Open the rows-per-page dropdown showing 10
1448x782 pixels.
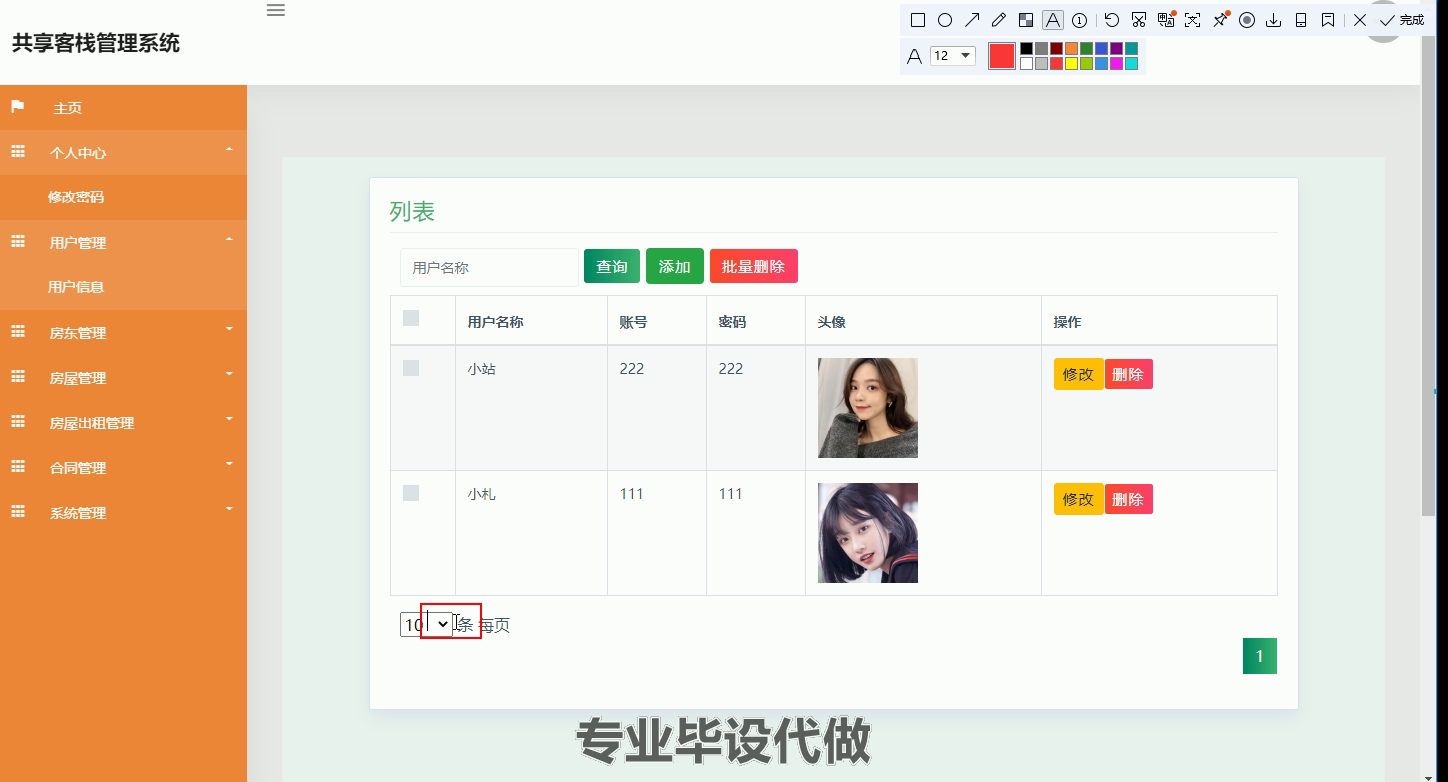click(427, 625)
